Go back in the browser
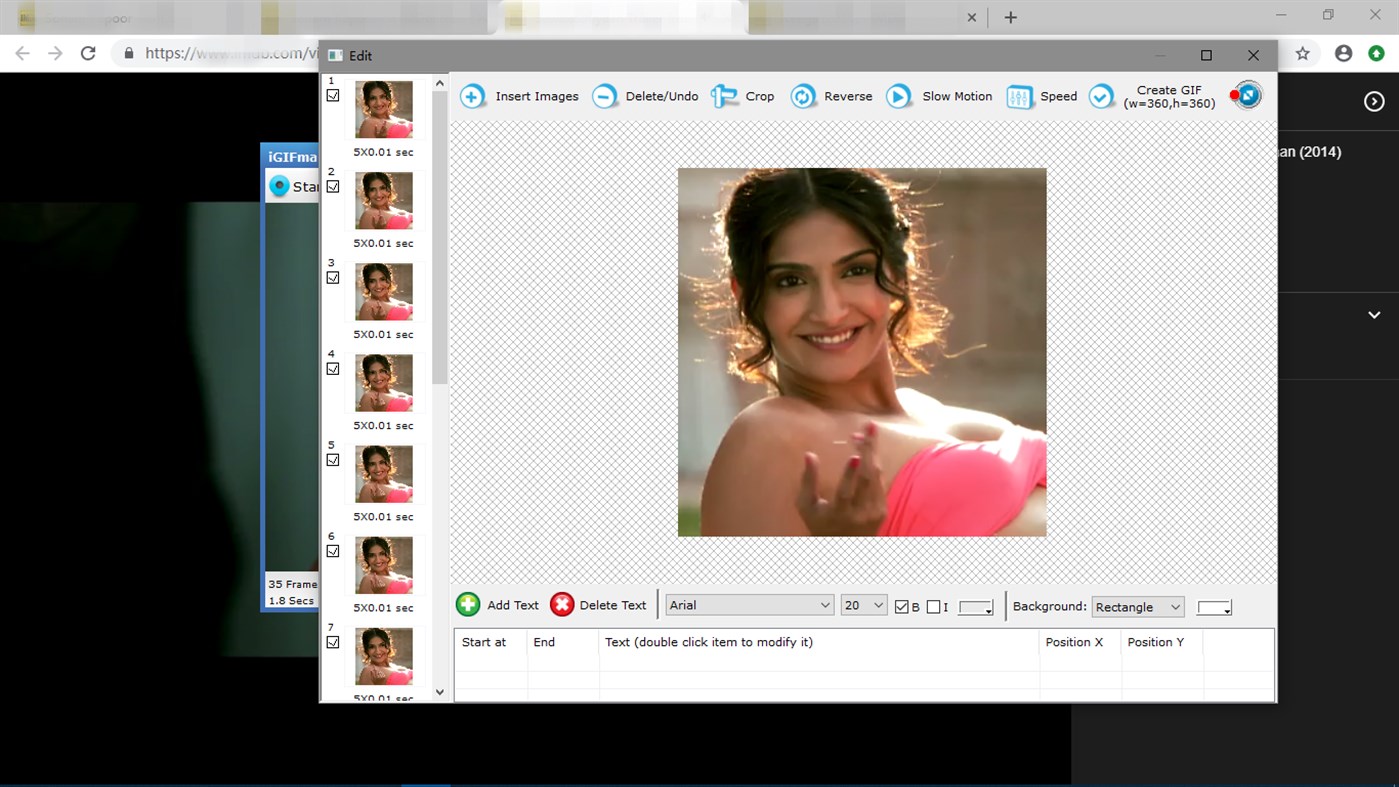 22,53
